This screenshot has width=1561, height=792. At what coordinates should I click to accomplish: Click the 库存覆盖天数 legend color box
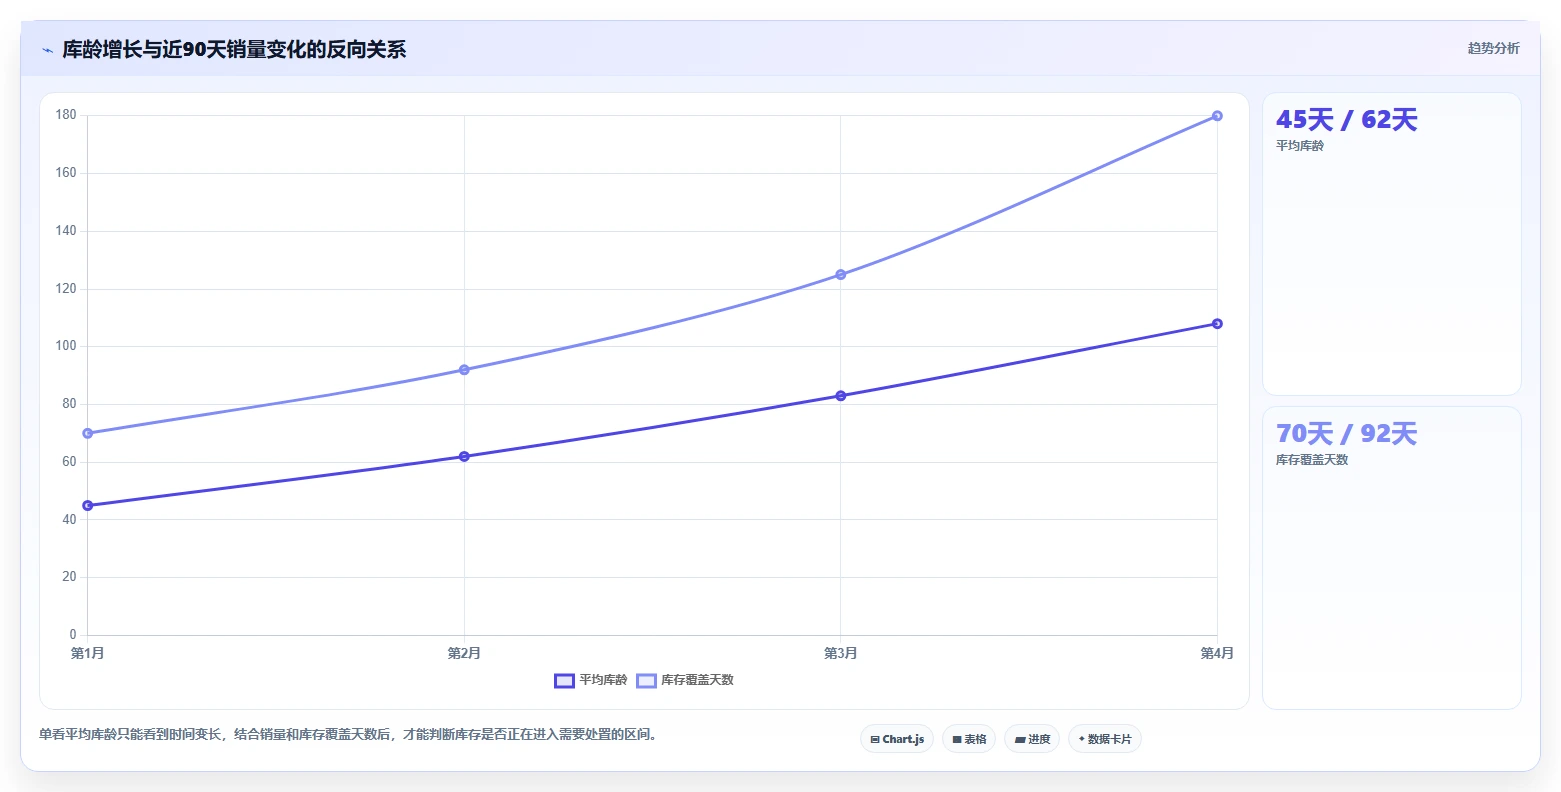tap(646, 681)
